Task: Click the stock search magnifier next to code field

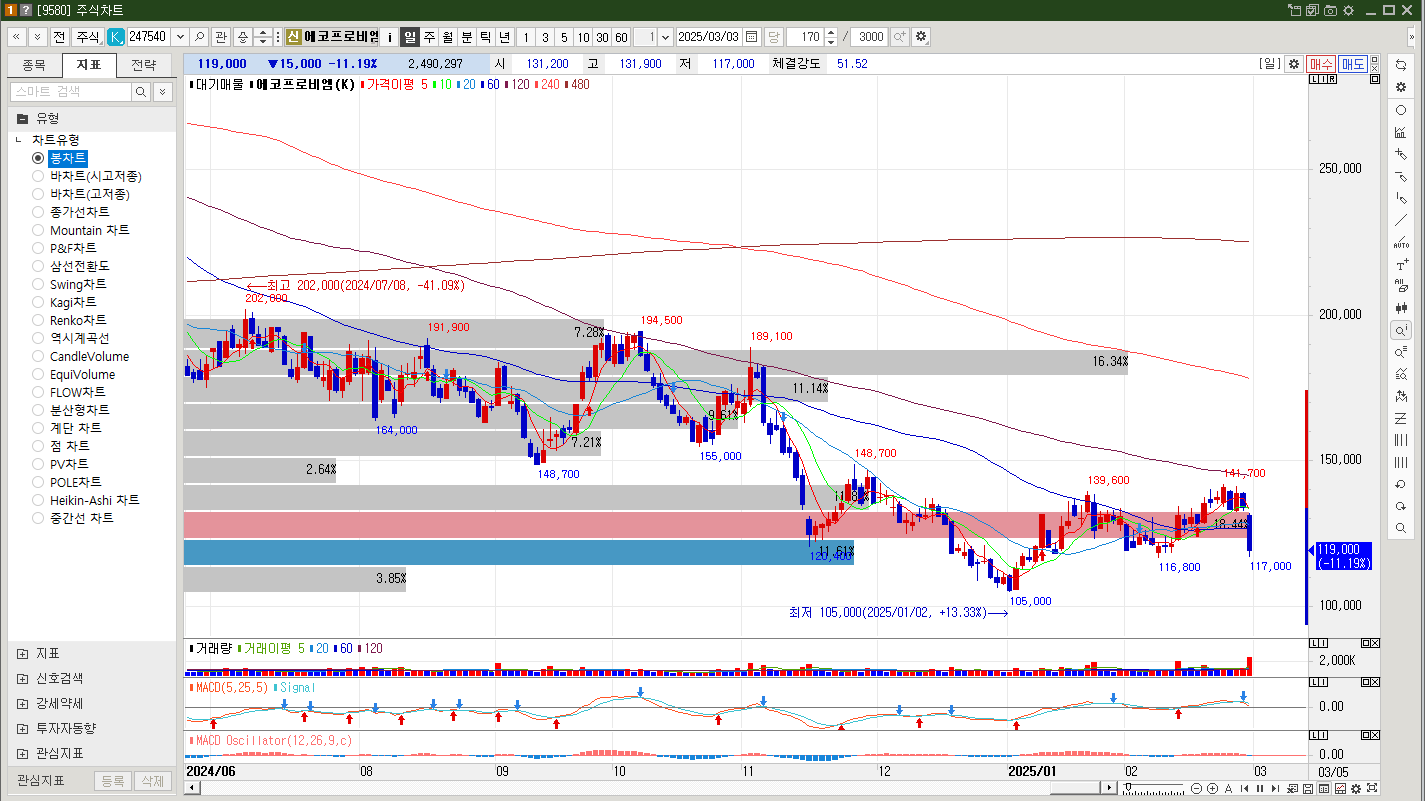Action: pos(200,36)
